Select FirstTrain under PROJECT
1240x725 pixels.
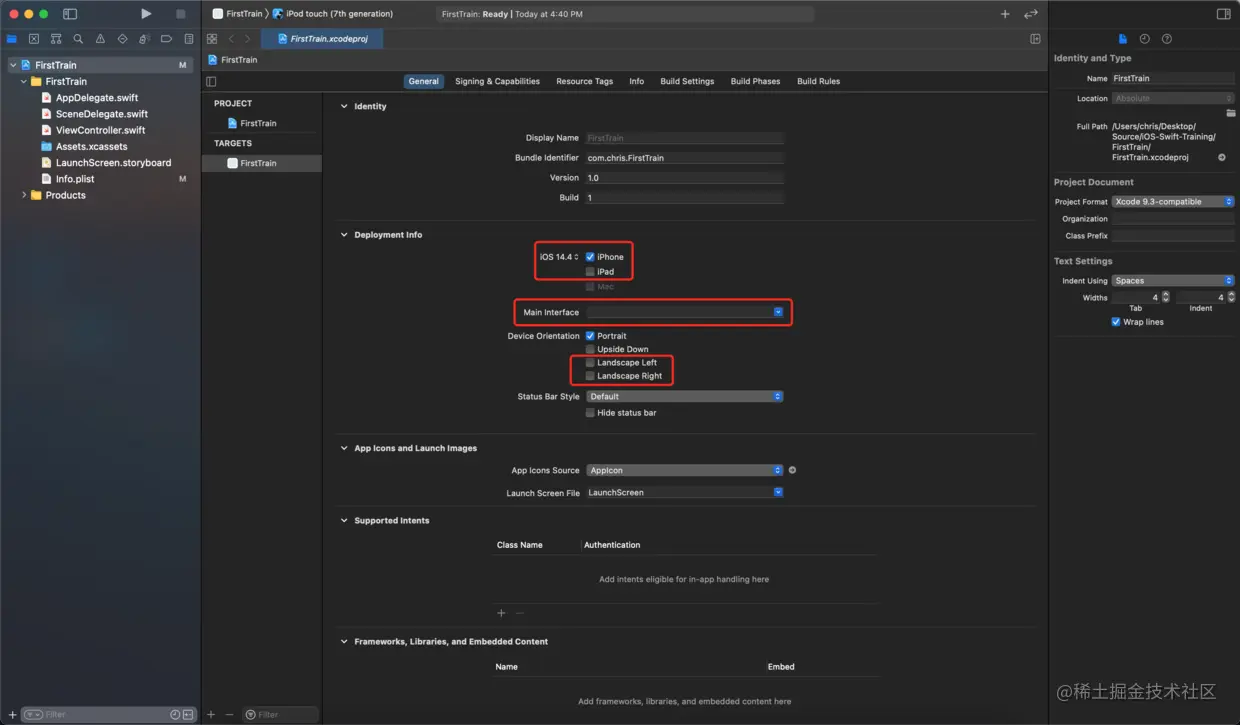(x=258, y=123)
